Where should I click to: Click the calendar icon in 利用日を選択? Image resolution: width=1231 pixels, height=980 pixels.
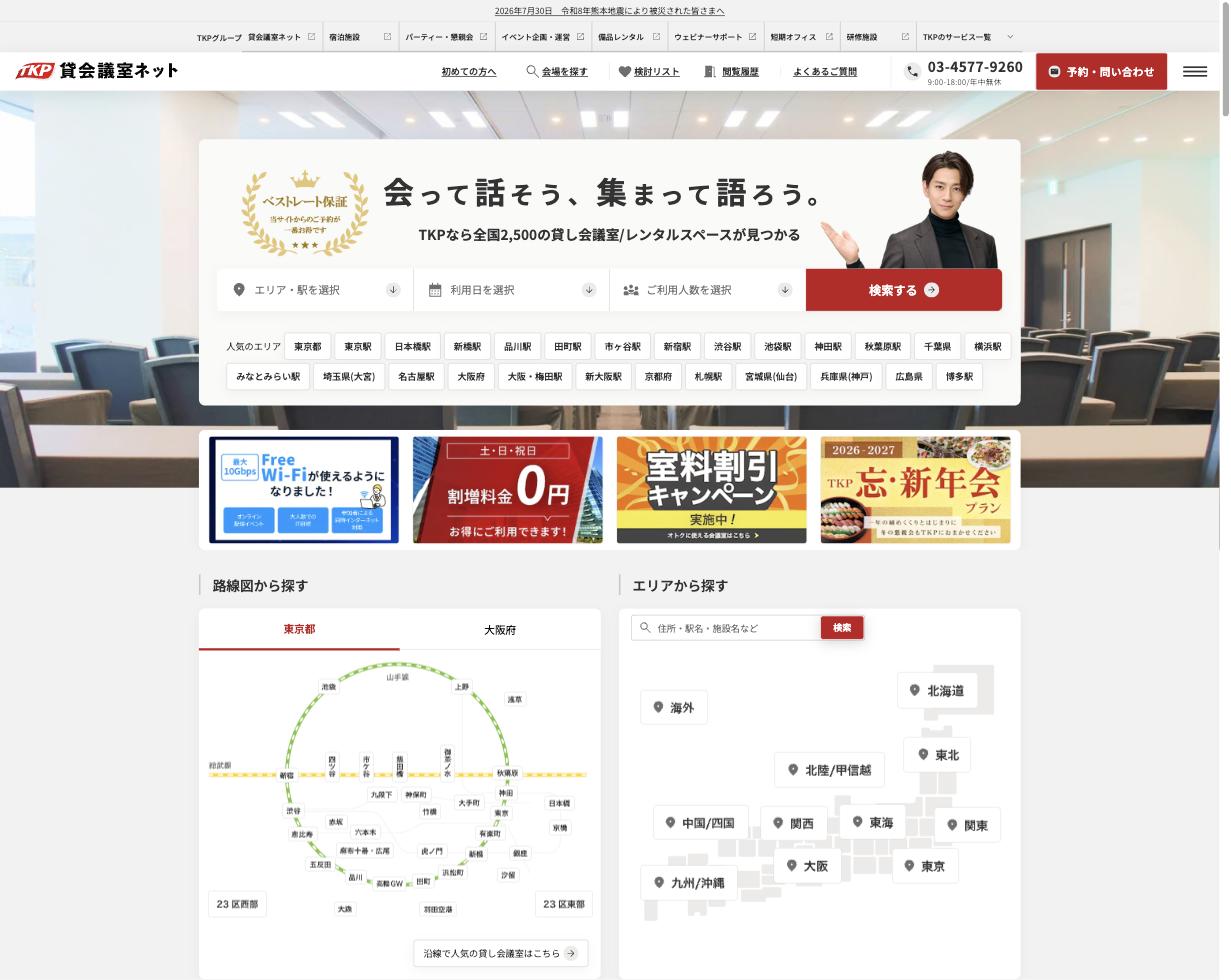tap(435, 290)
